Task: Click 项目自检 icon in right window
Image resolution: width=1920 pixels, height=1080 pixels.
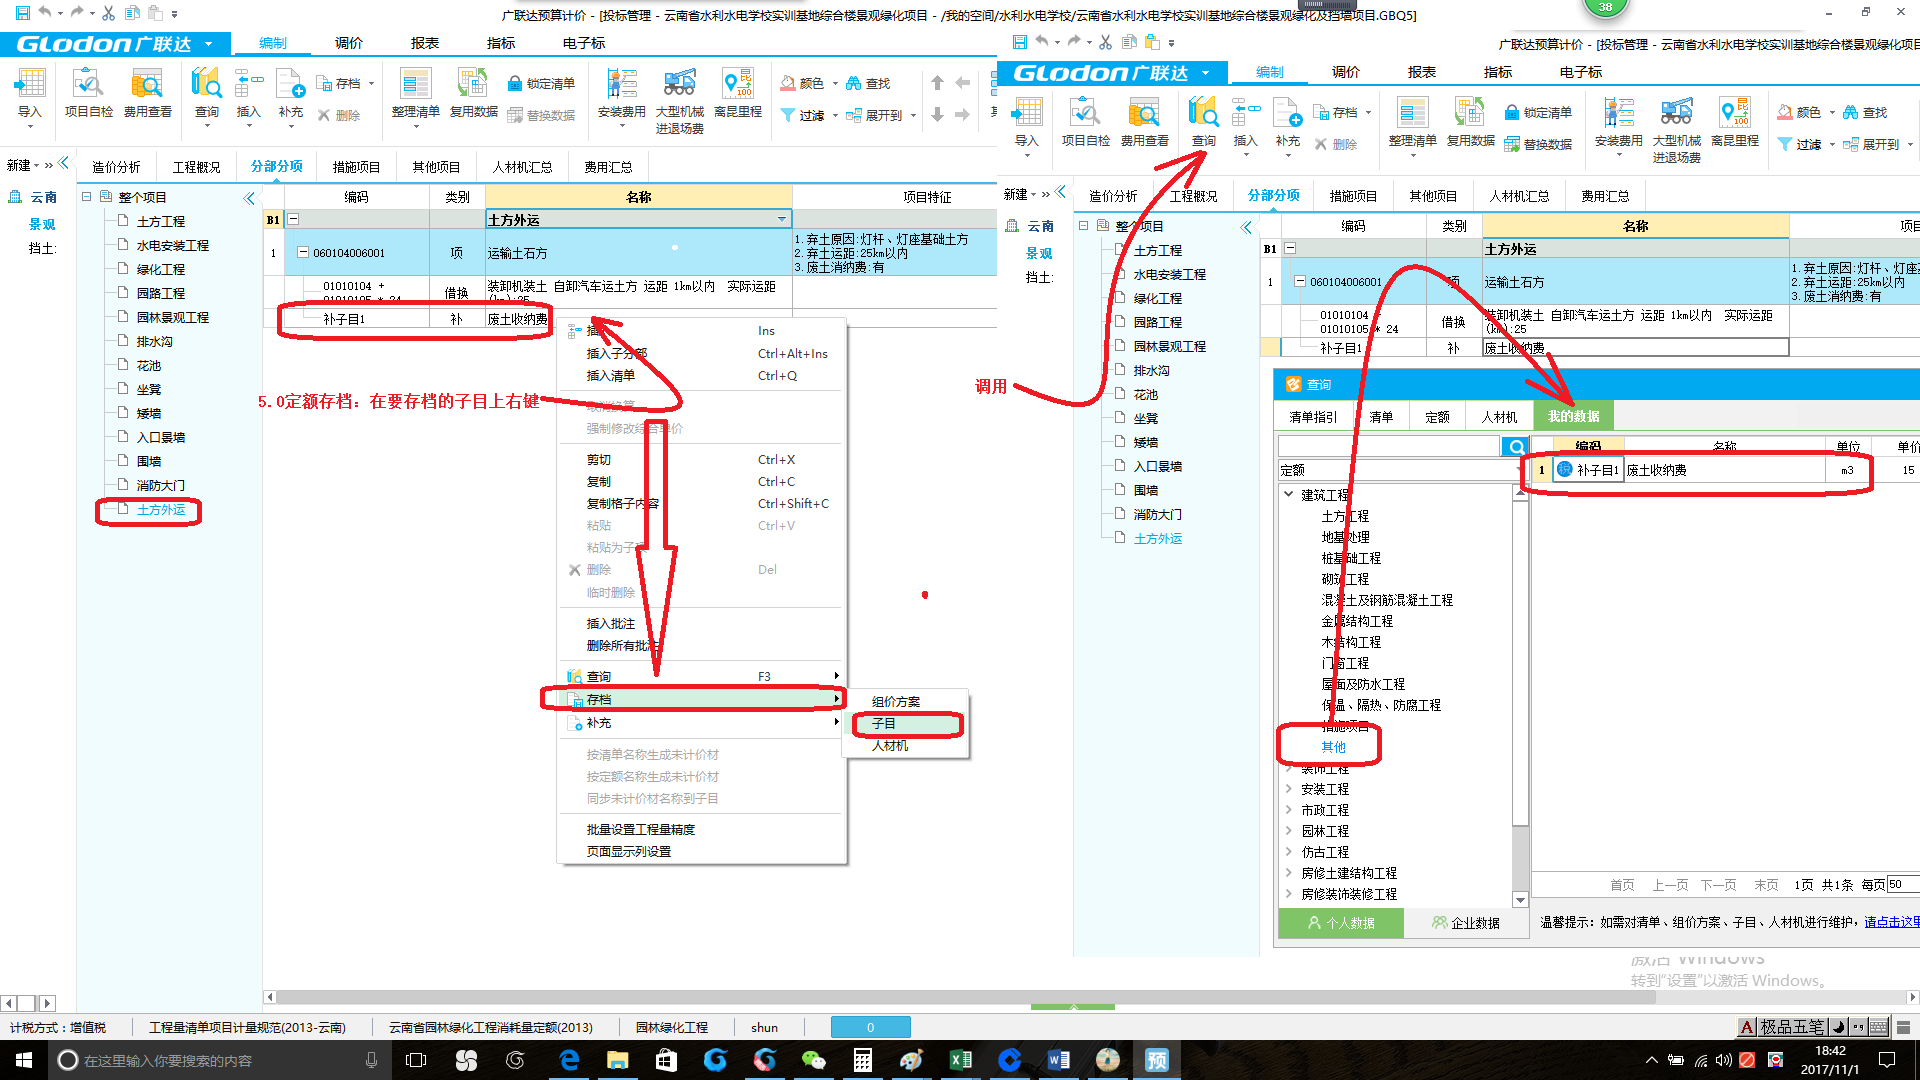Action: (x=1085, y=123)
